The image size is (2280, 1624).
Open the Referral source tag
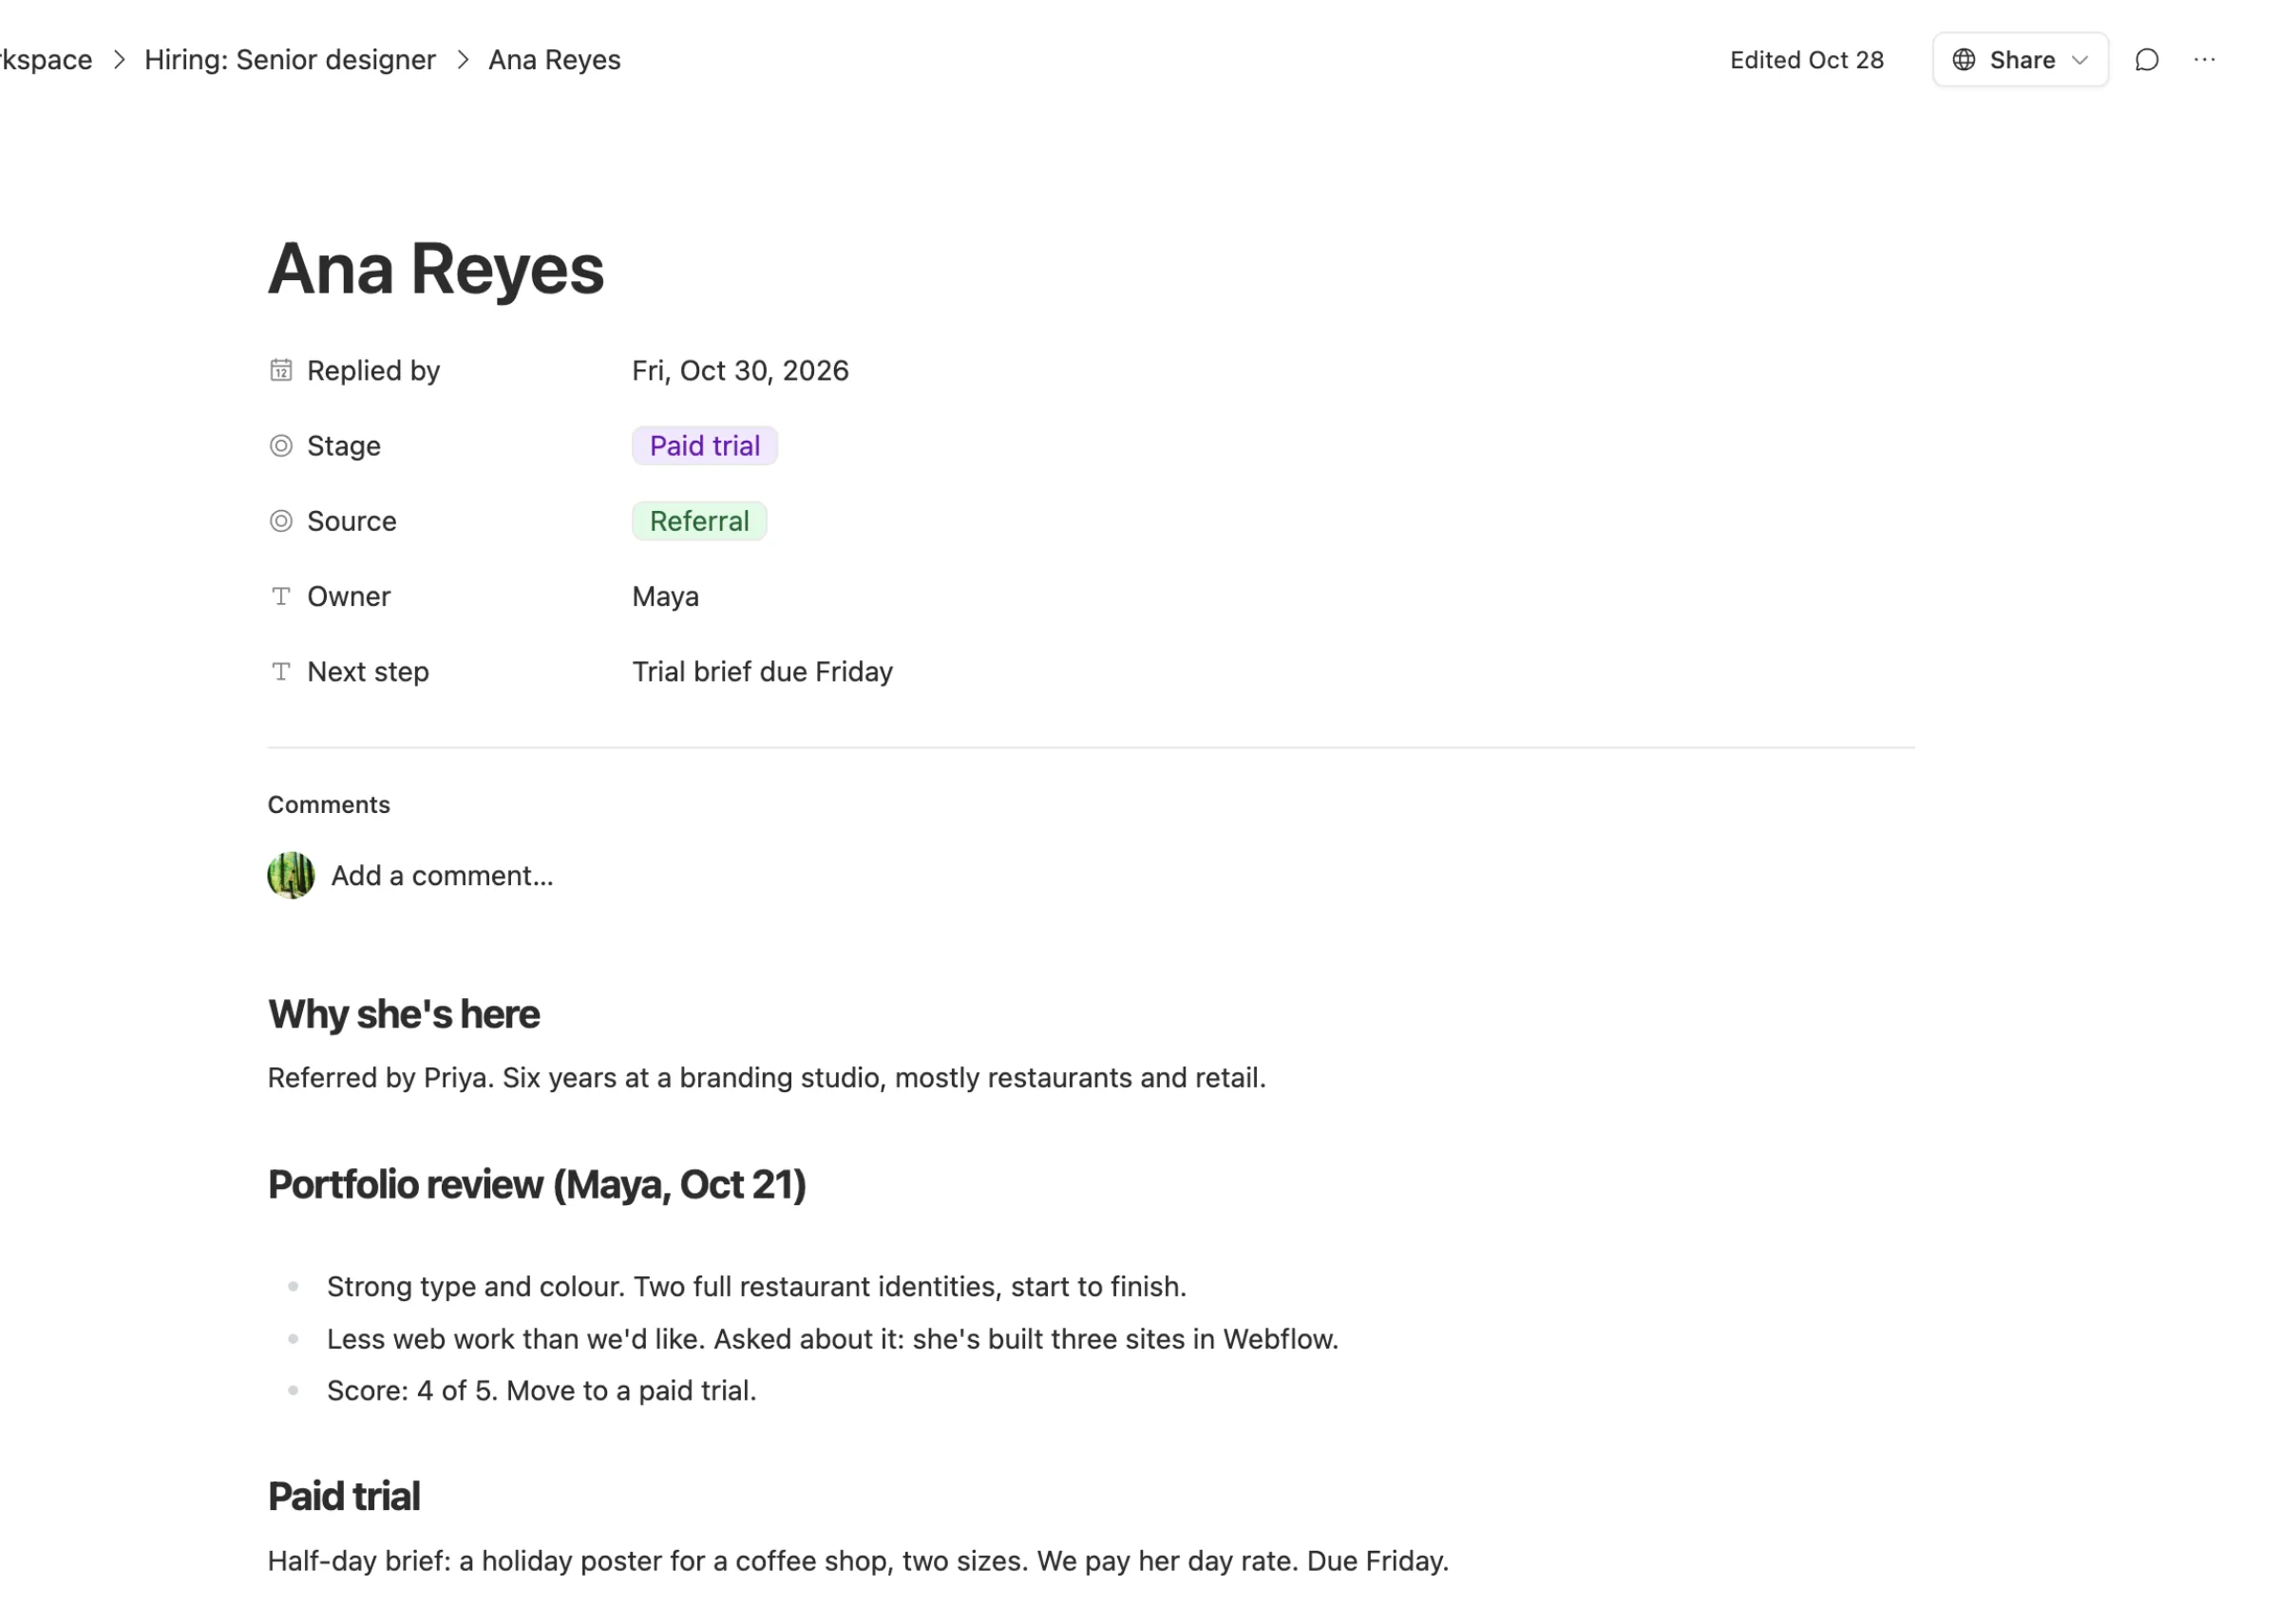[699, 521]
